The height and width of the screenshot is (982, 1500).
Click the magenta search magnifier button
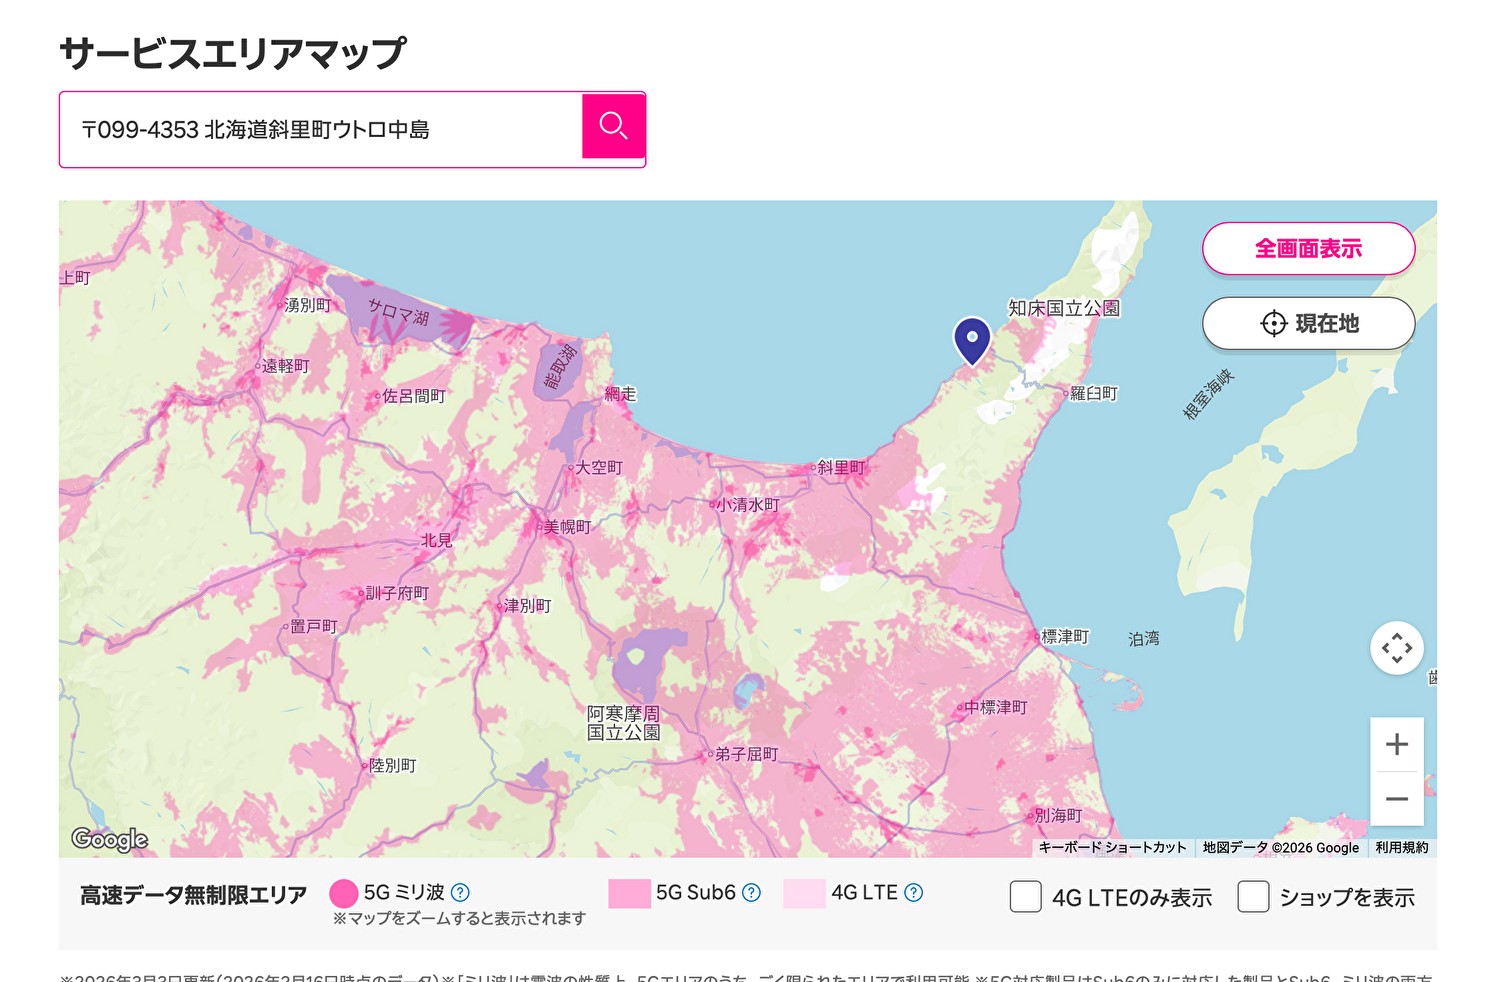coord(613,126)
